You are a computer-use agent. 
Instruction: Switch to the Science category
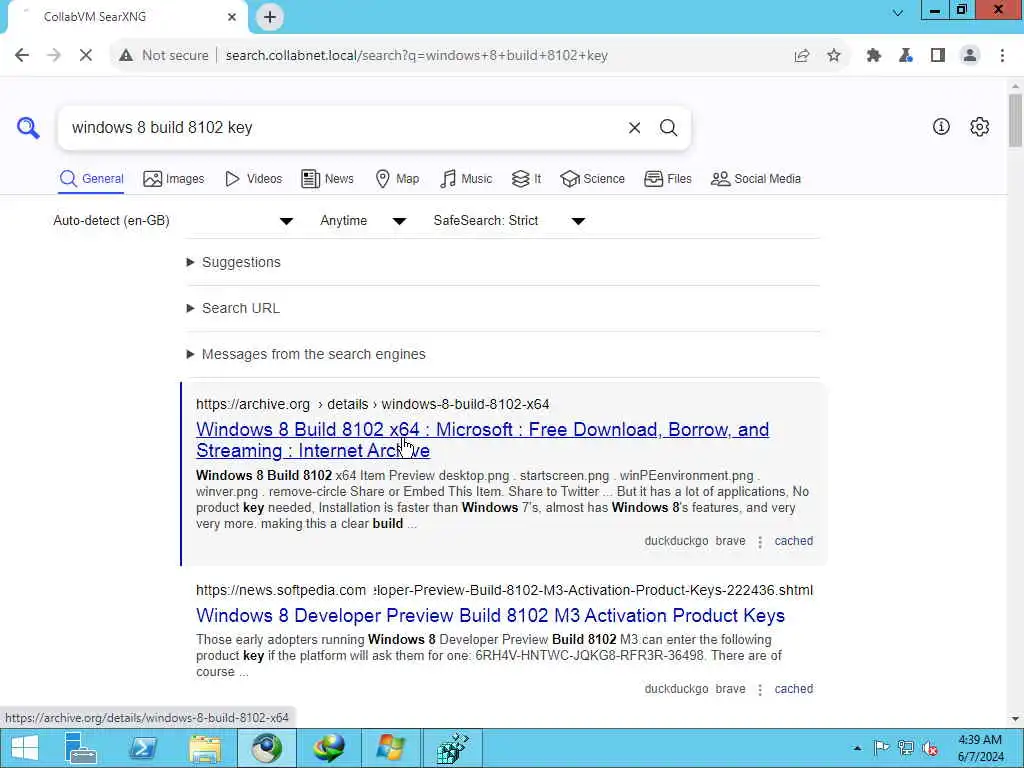[592, 179]
